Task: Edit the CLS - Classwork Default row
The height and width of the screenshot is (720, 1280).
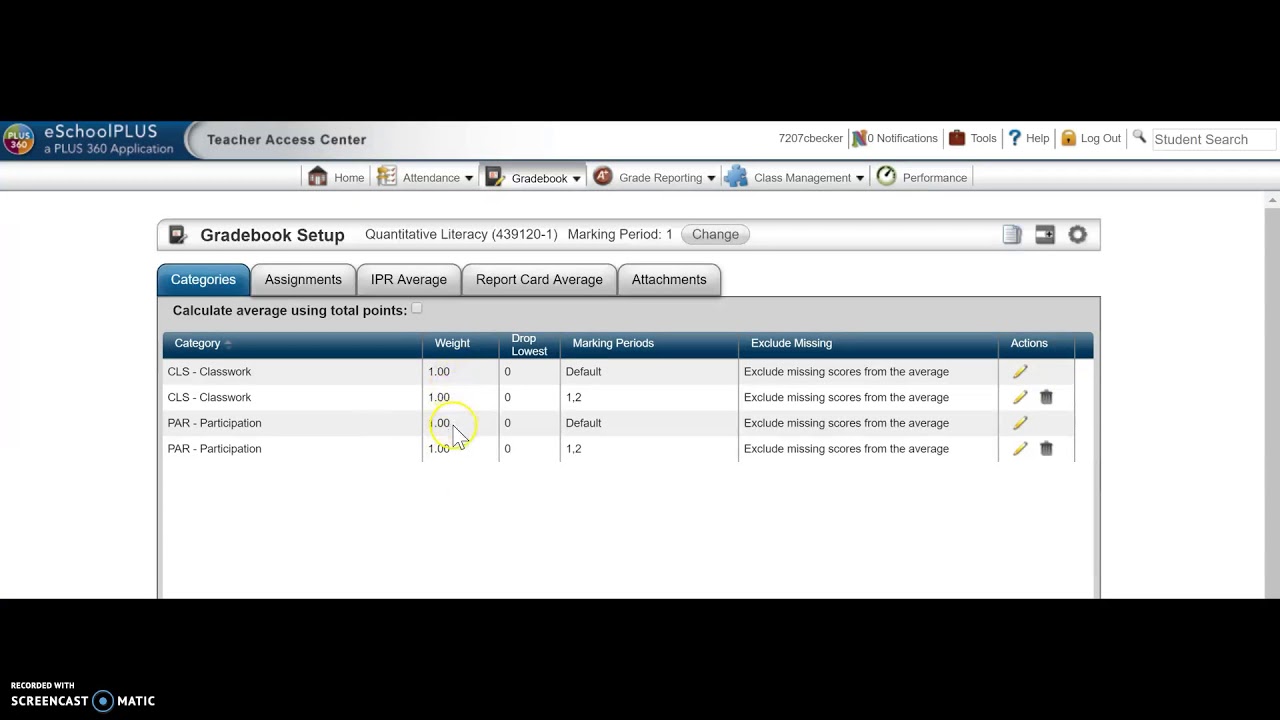Action: [1020, 371]
